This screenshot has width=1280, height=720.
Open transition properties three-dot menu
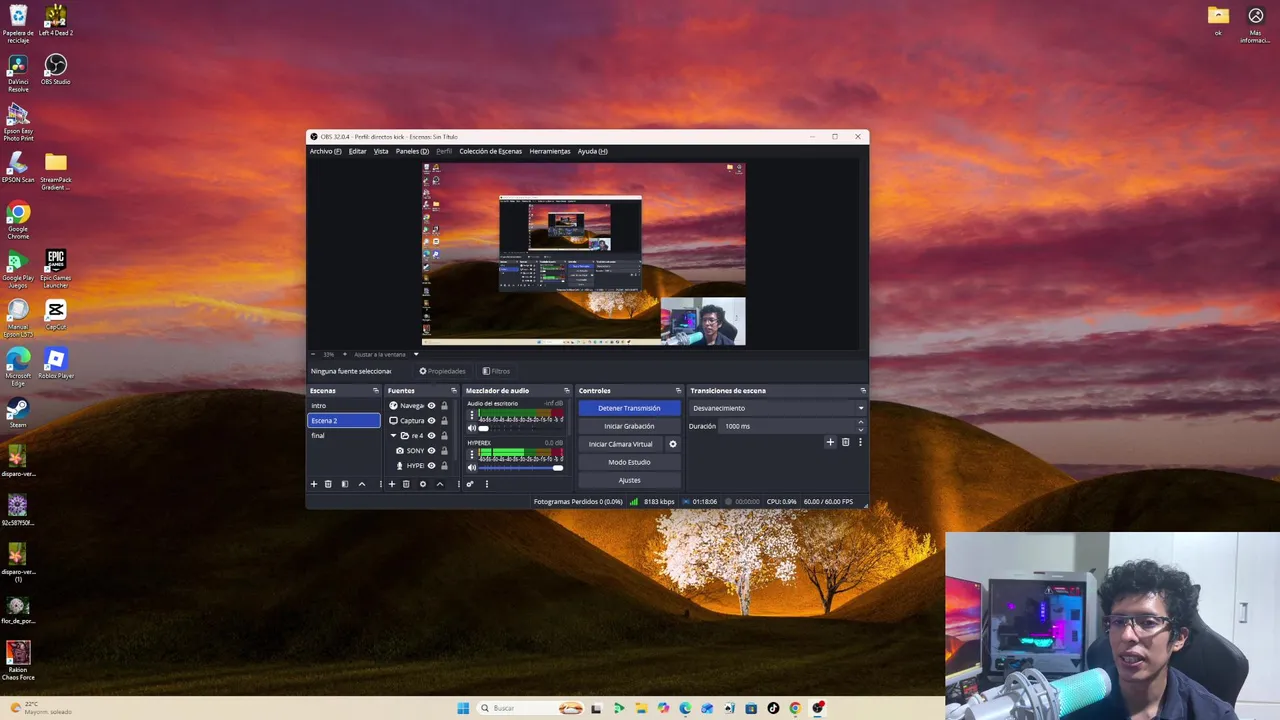pos(860,442)
